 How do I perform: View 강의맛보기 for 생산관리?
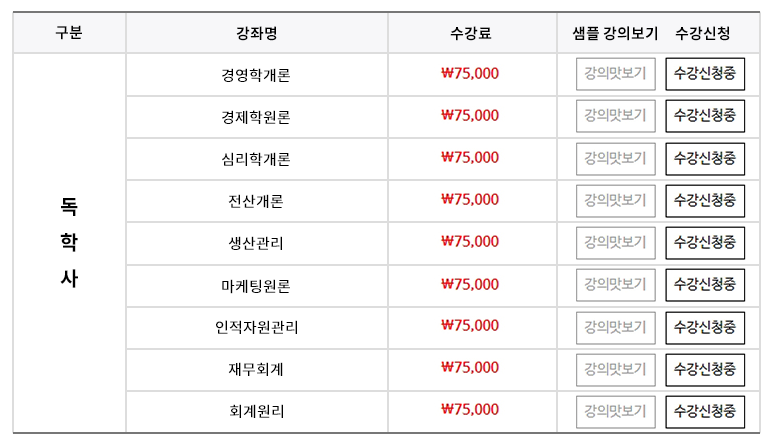pos(615,243)
